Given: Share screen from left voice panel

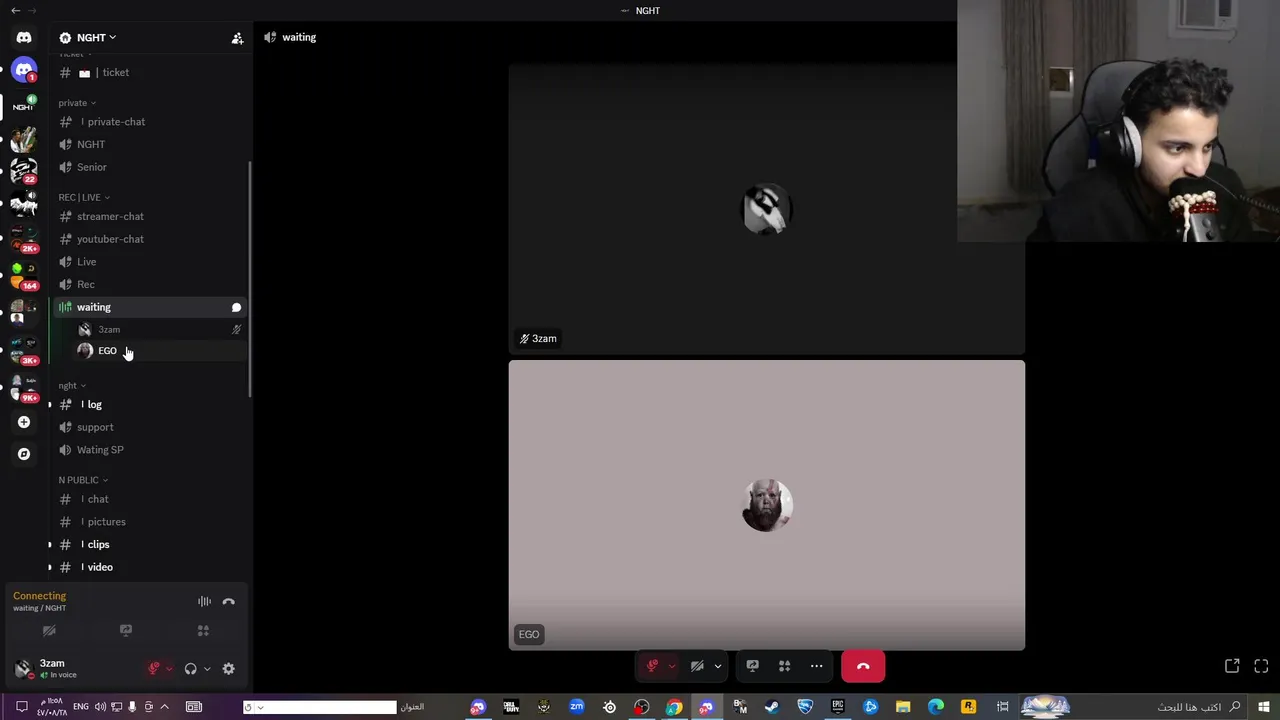Looking at the screenshot, I should click(x=126, y=631).
